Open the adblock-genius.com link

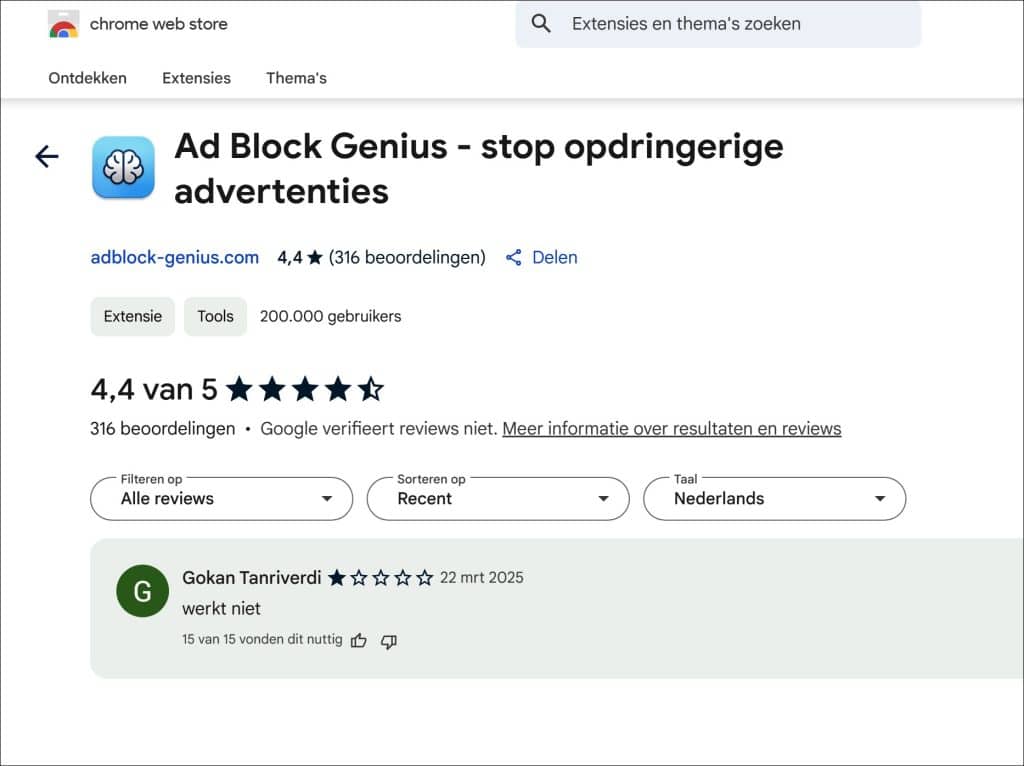coord(174,257)
